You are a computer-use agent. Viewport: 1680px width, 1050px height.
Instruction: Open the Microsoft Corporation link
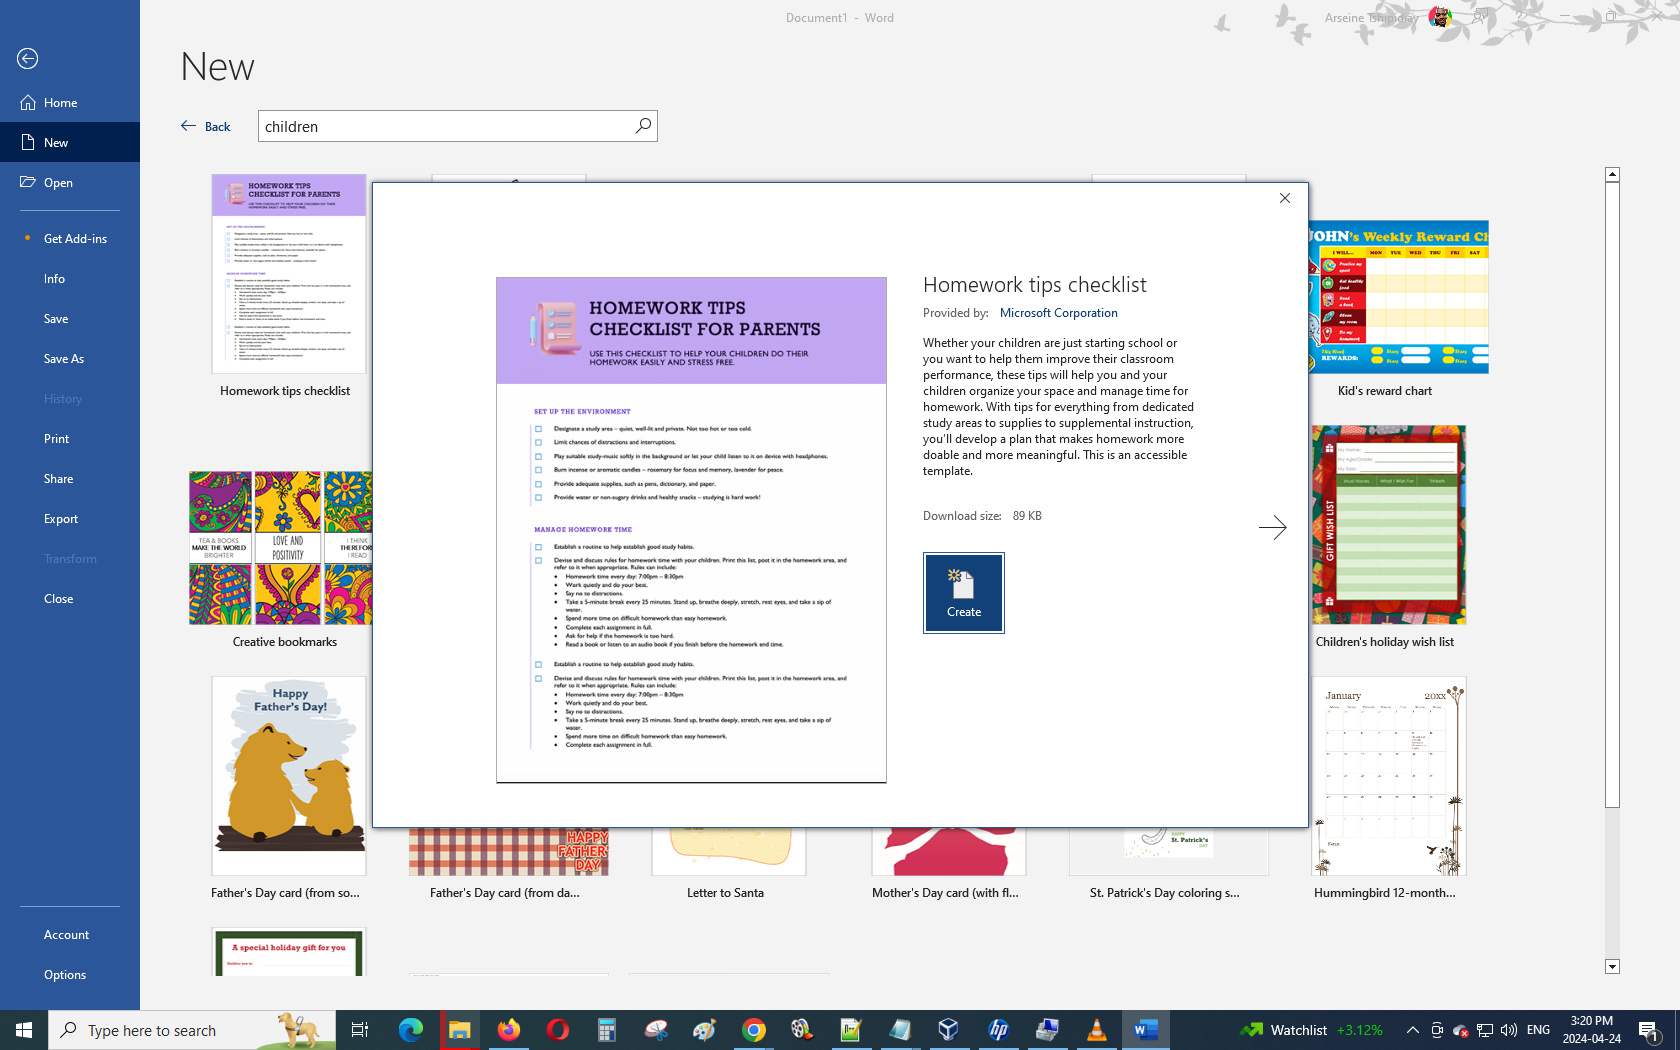tap(1058, 313)
